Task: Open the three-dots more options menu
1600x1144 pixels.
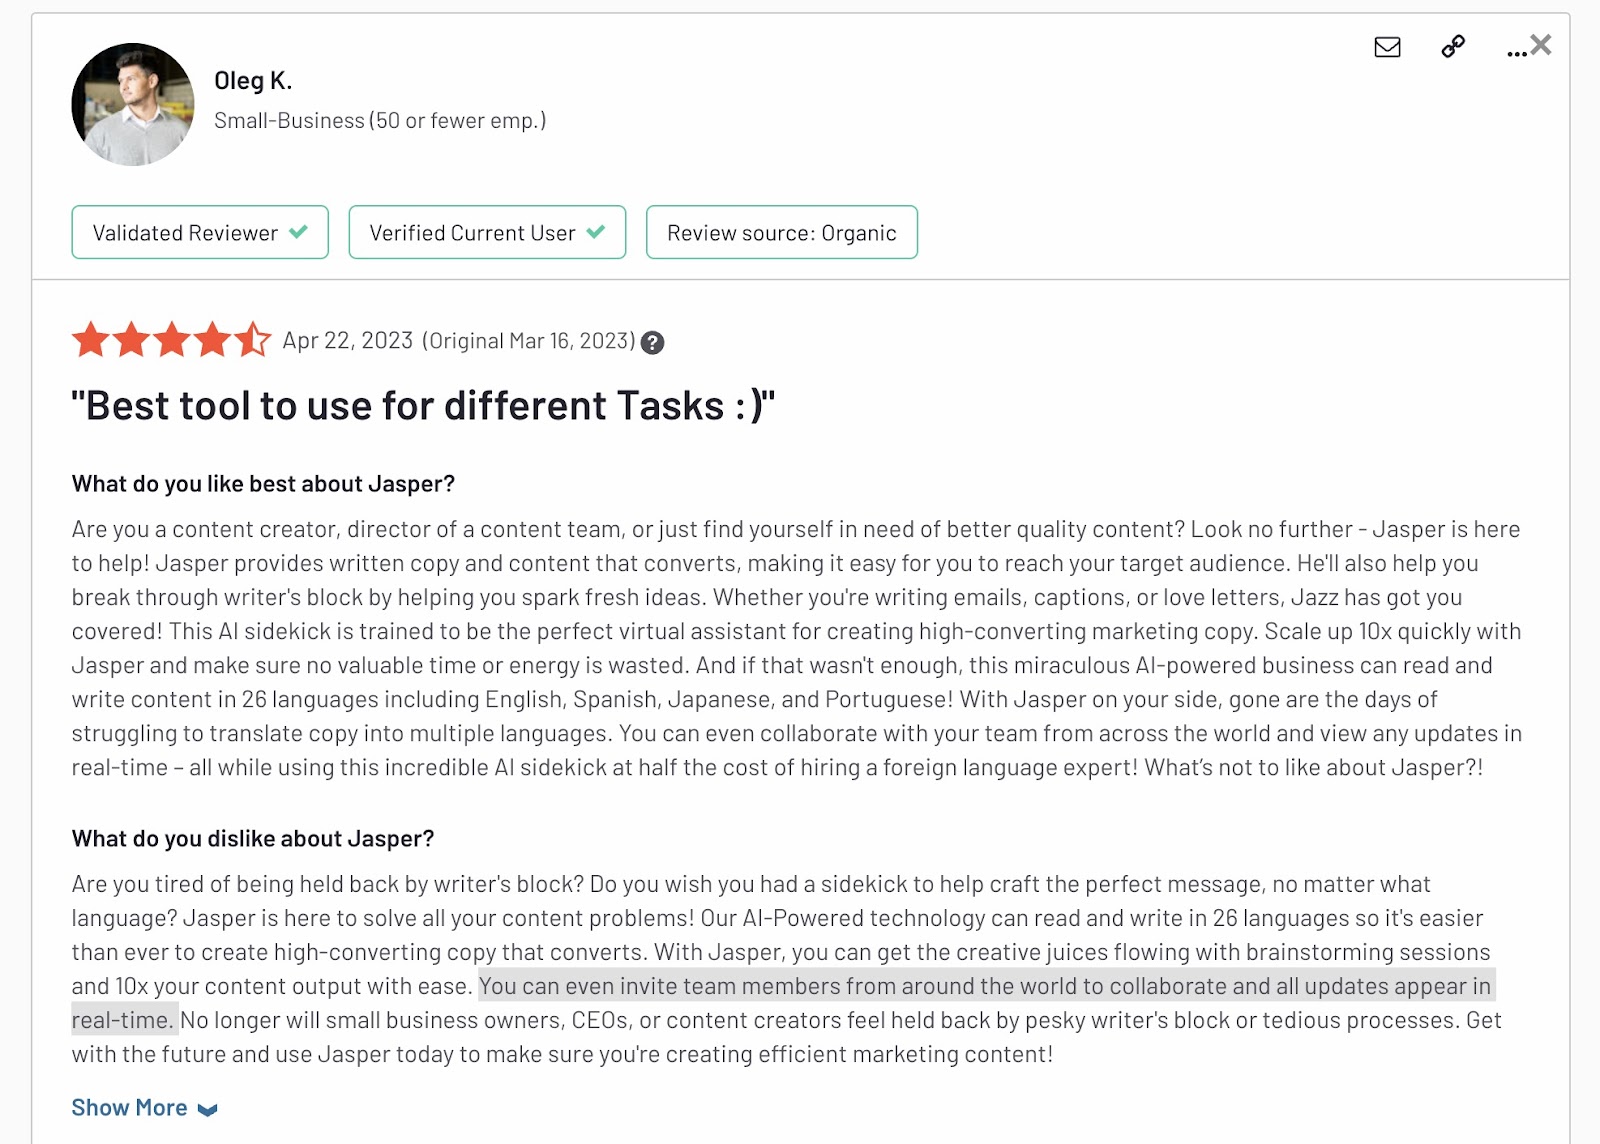Action: tap(1516, 53)
